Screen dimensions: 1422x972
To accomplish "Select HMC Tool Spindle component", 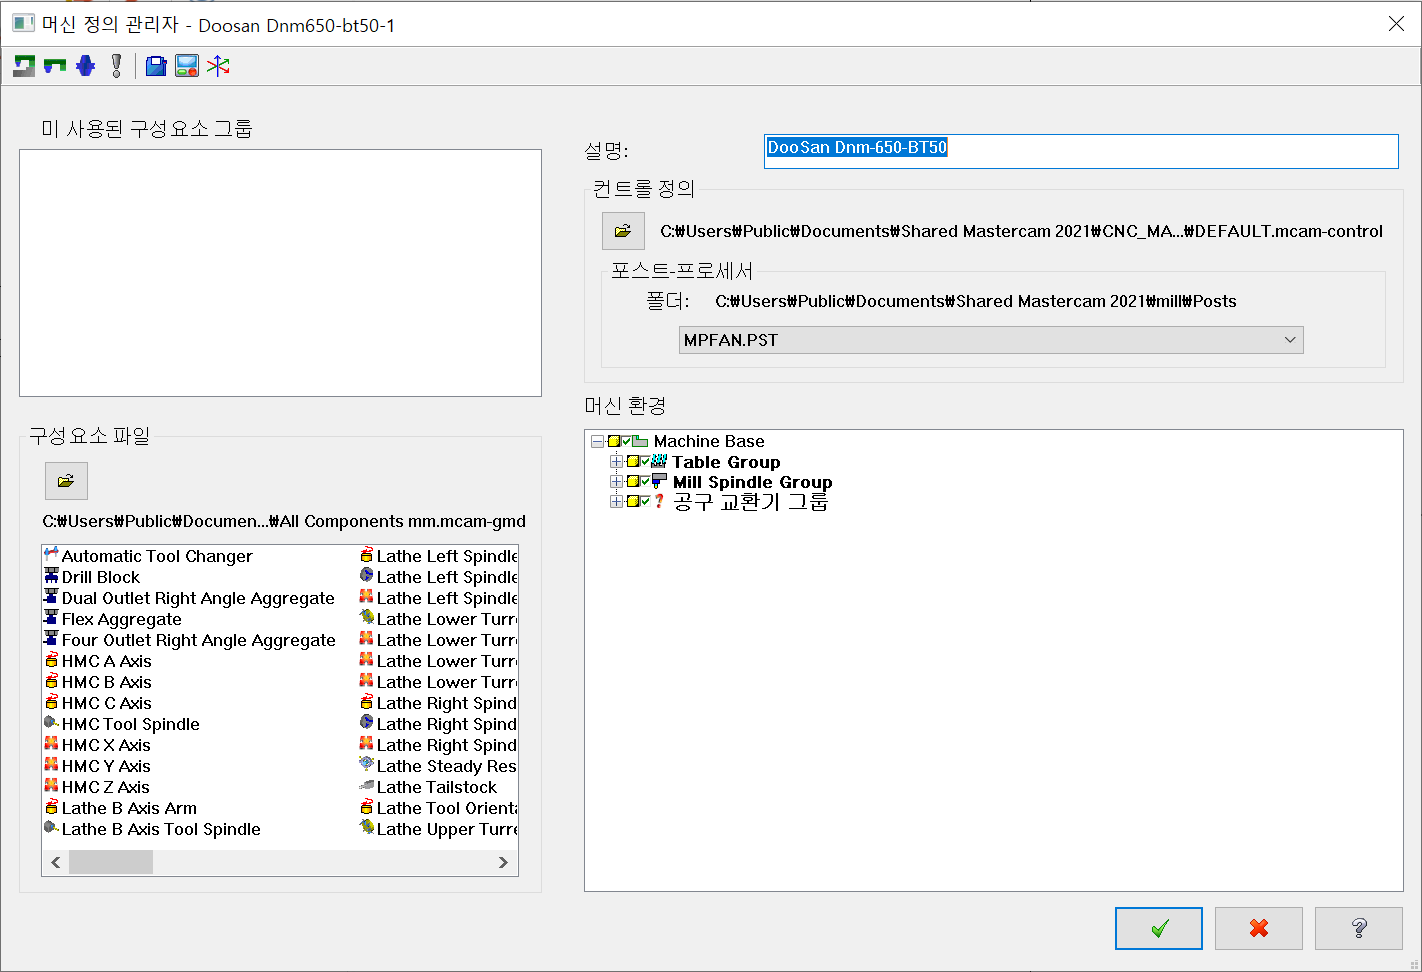I will coord(122,724).
